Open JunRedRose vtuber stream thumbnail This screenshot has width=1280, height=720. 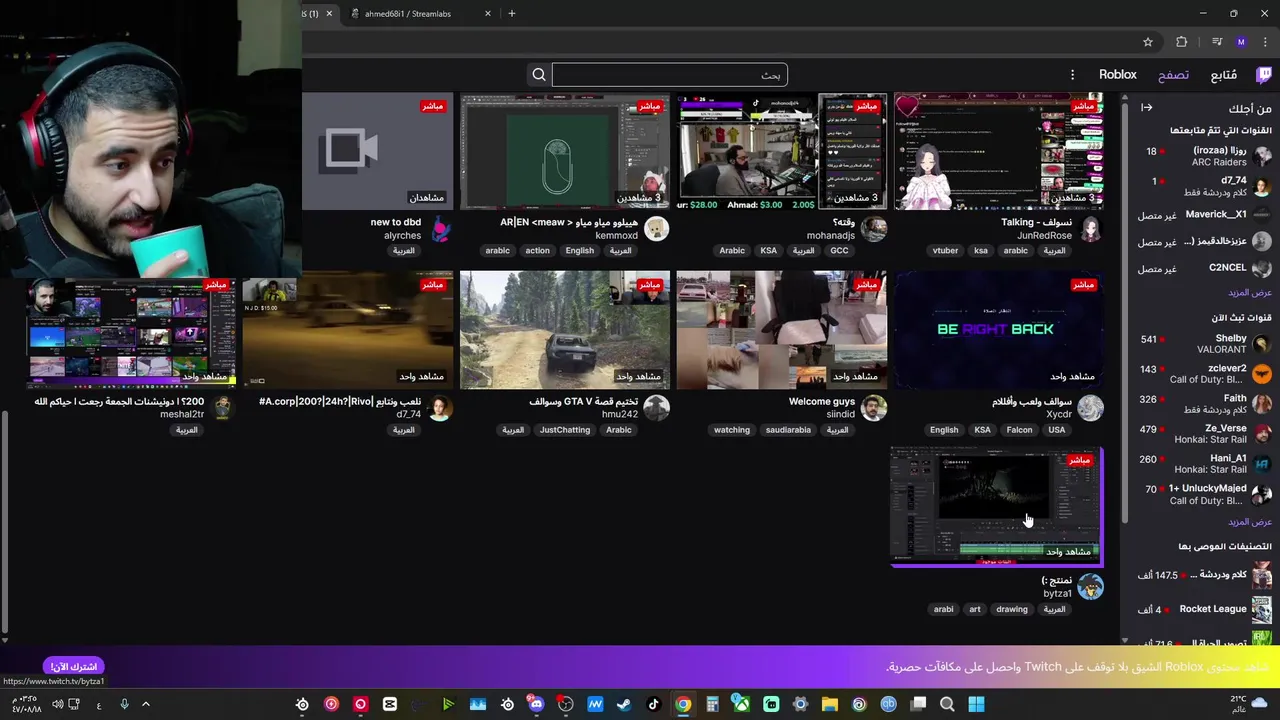click(x=997, y=152)
